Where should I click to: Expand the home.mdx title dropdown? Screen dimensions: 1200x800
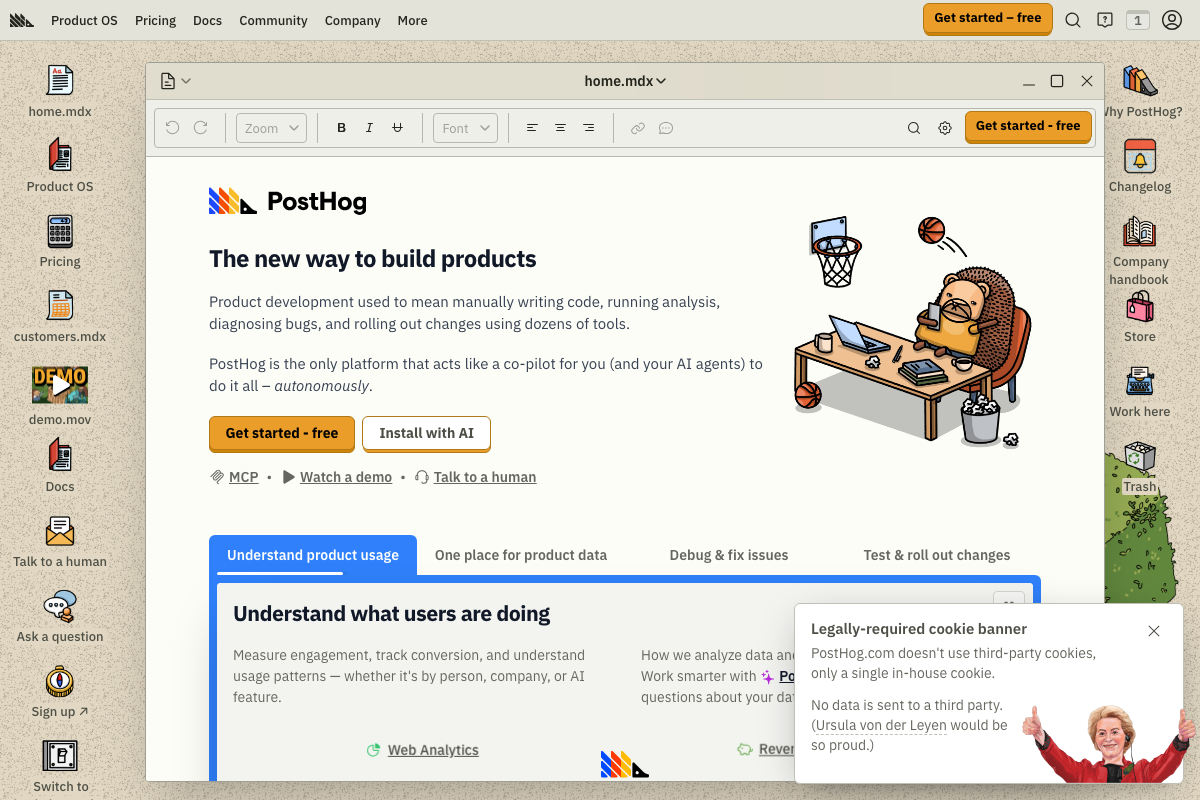[x=625, y=81]
